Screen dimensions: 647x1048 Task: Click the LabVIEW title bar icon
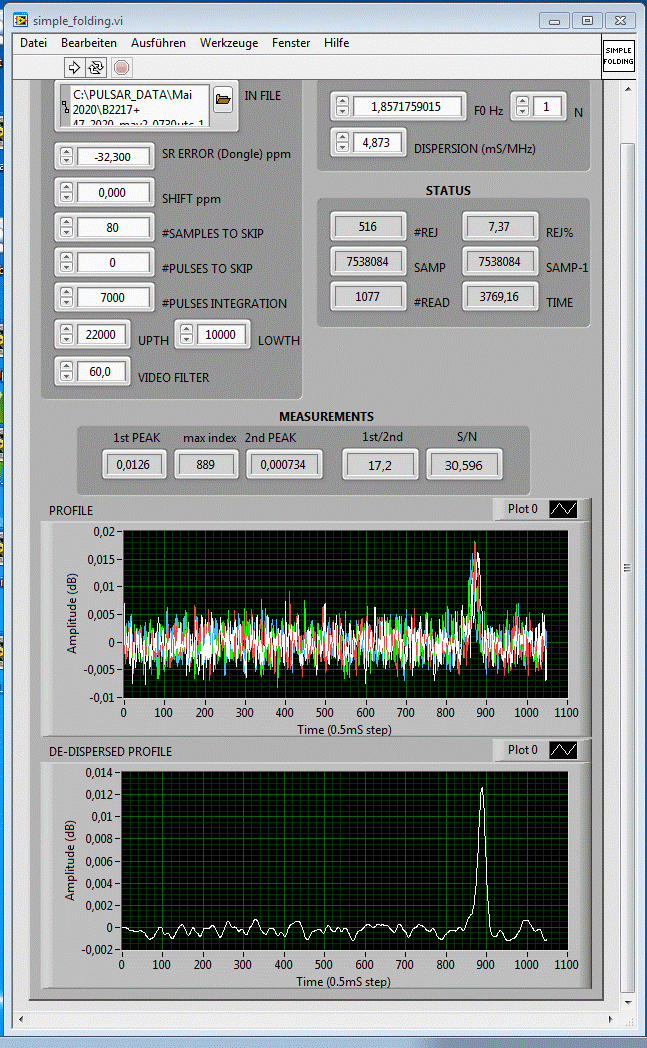point(21,20)
